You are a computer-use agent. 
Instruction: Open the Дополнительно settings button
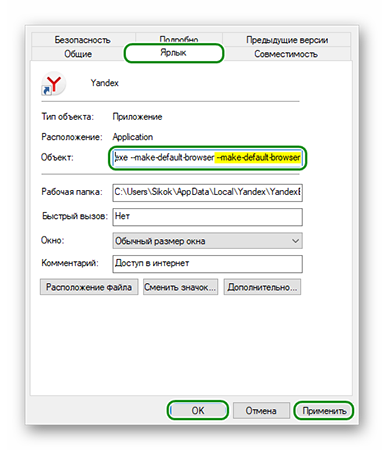pyautogui.click(x=262, y=287)
